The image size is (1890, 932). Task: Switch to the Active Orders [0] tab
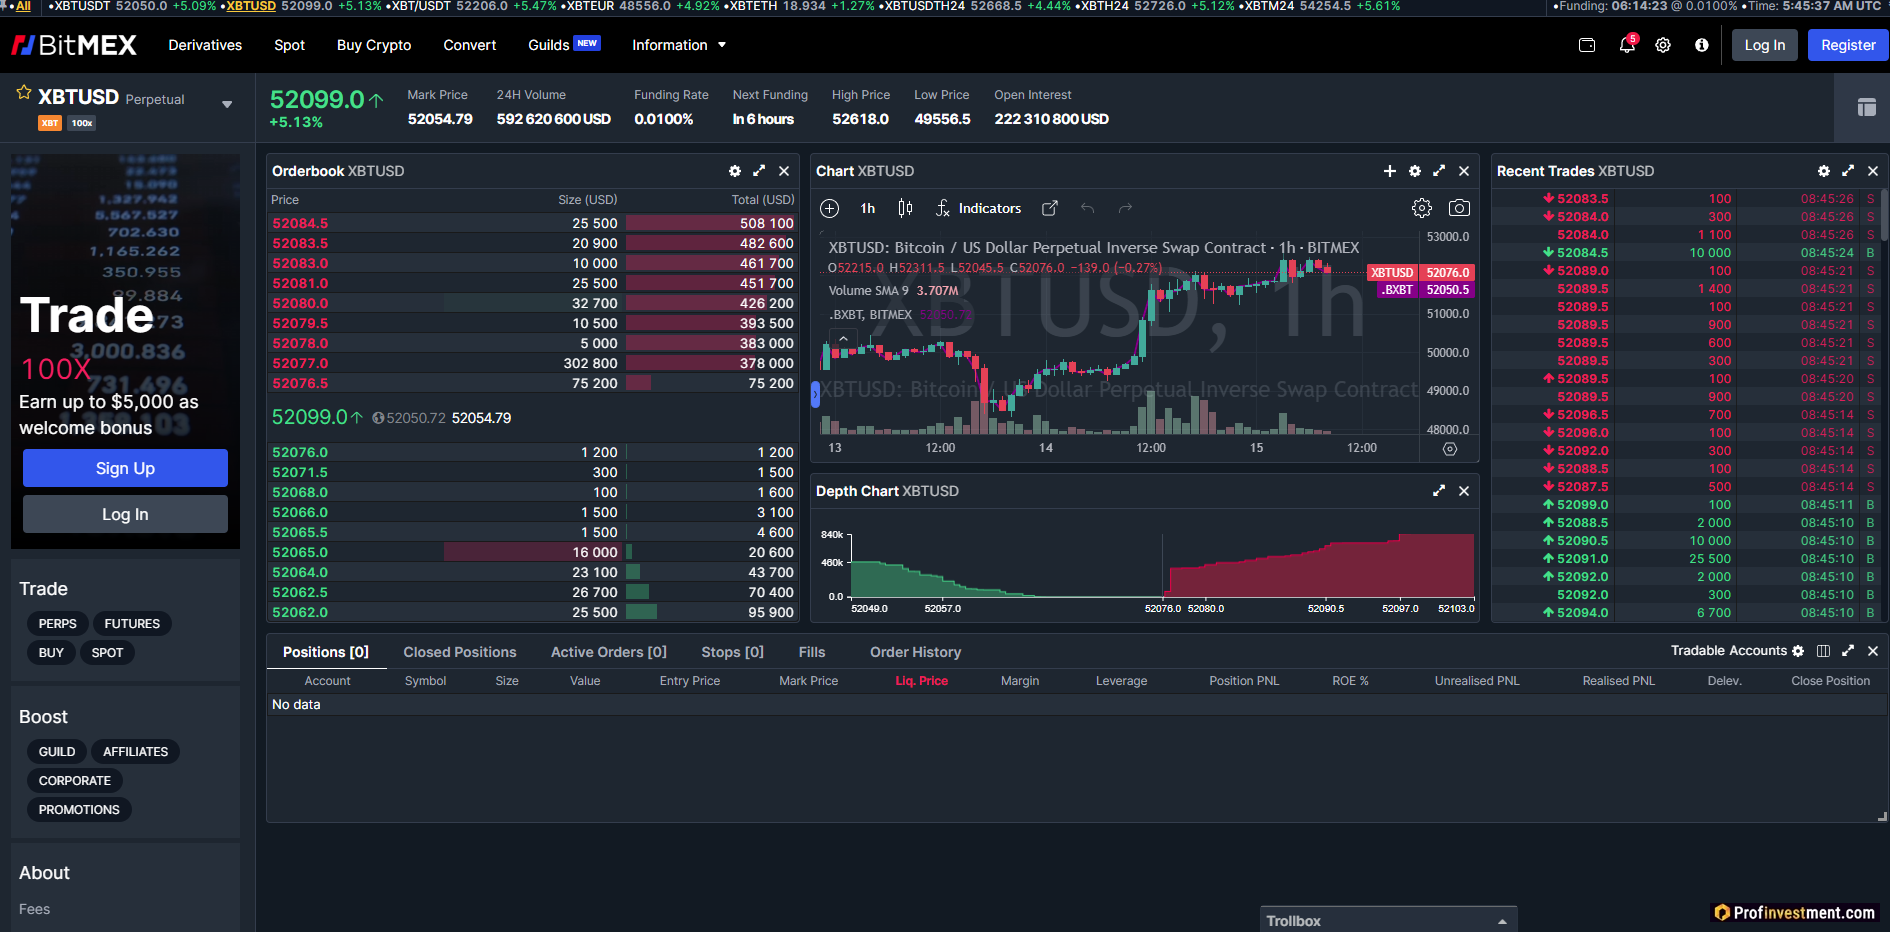pyautogui.click(x=609, y=652)
